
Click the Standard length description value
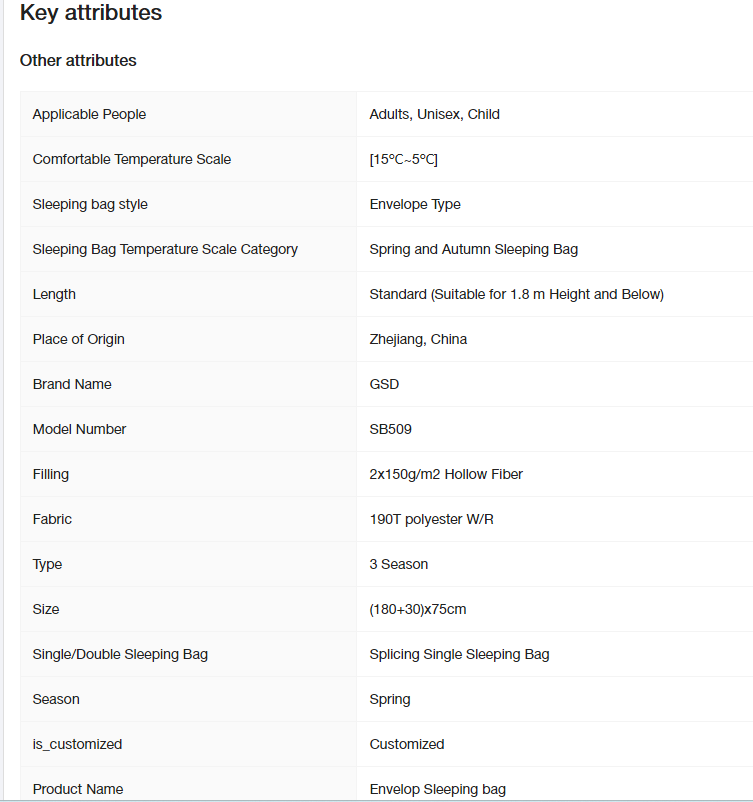pyautogui.click(x=517, y=294)
